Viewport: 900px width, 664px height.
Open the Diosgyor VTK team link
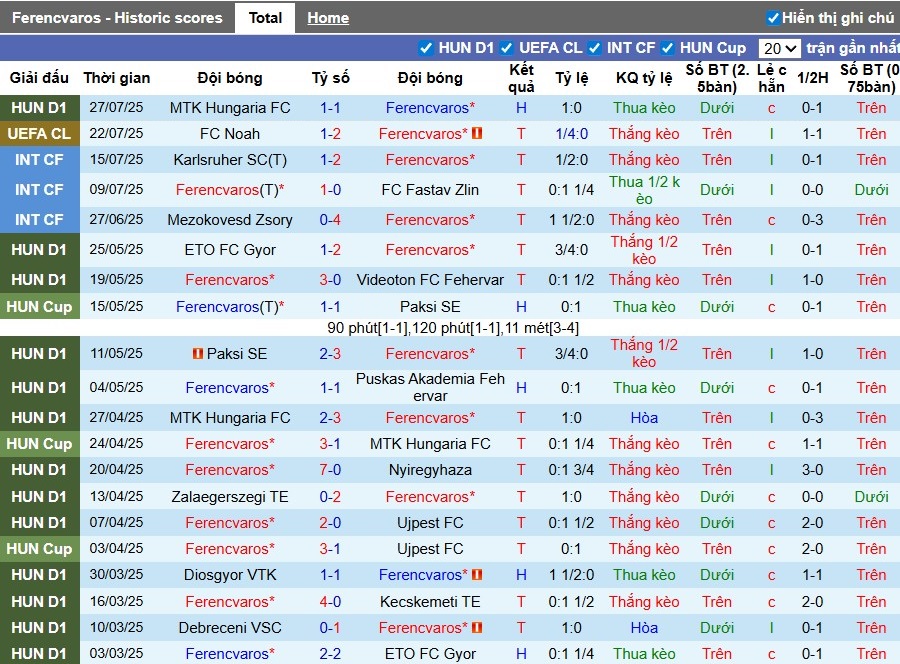point(230,574)
